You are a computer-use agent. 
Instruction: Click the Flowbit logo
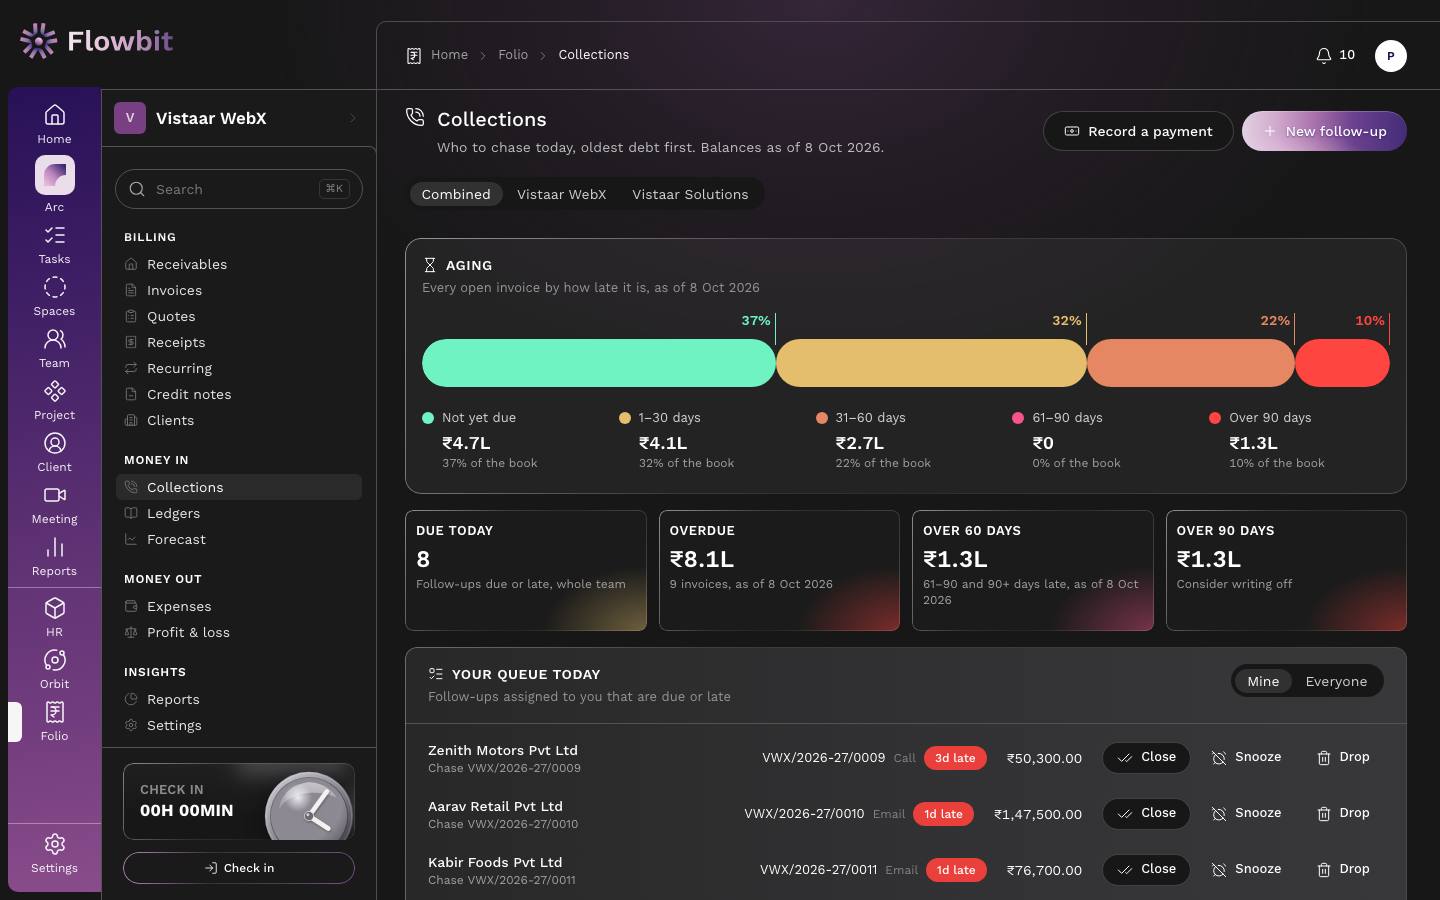96,41
